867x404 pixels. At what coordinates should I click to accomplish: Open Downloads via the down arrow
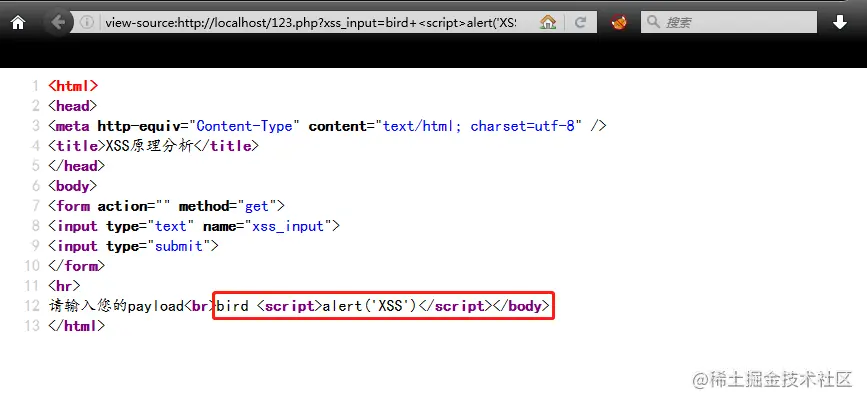pyautogui.click(x=840, y=23)
